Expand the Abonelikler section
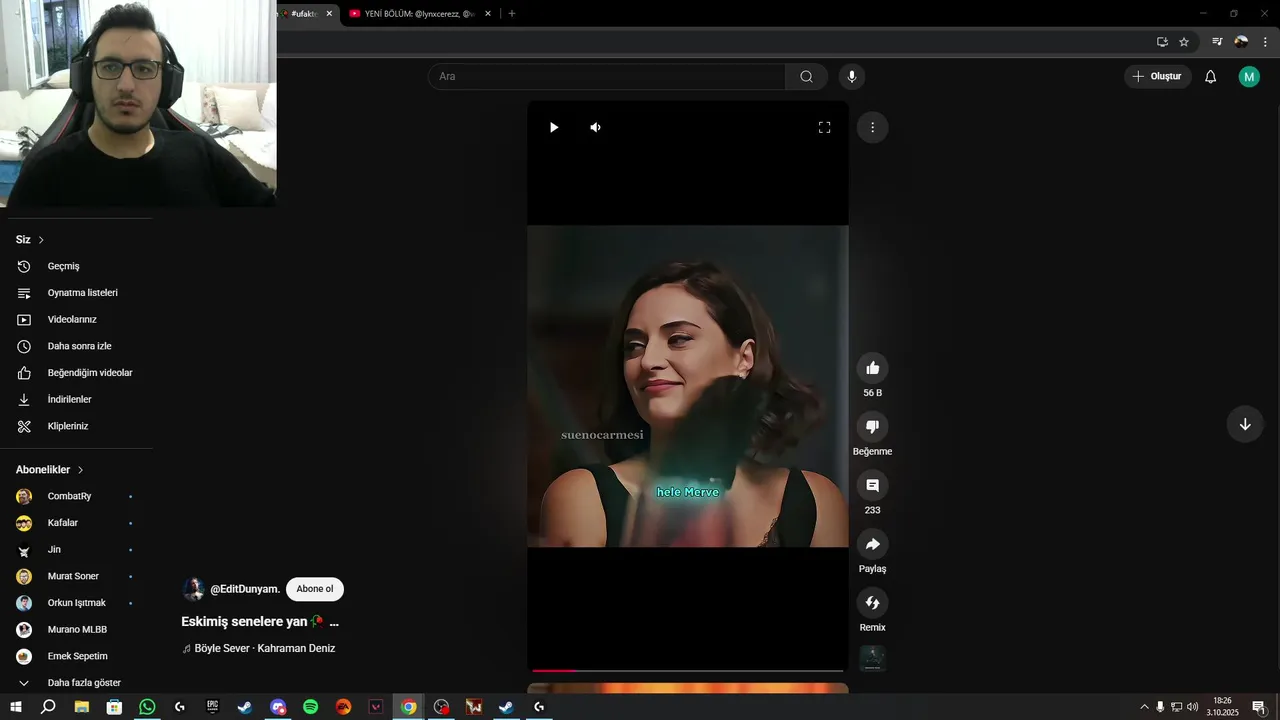Image resolution: width=1280 pixels, height=720 pixels. (50, 470)
